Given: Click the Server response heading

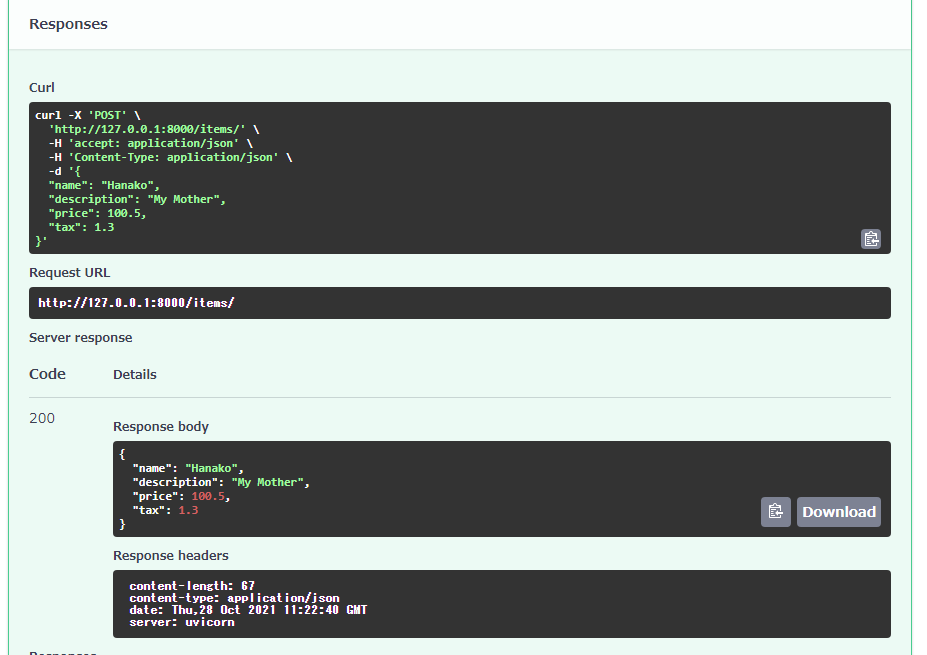Looking at the screenshot, I should point(80,337).
